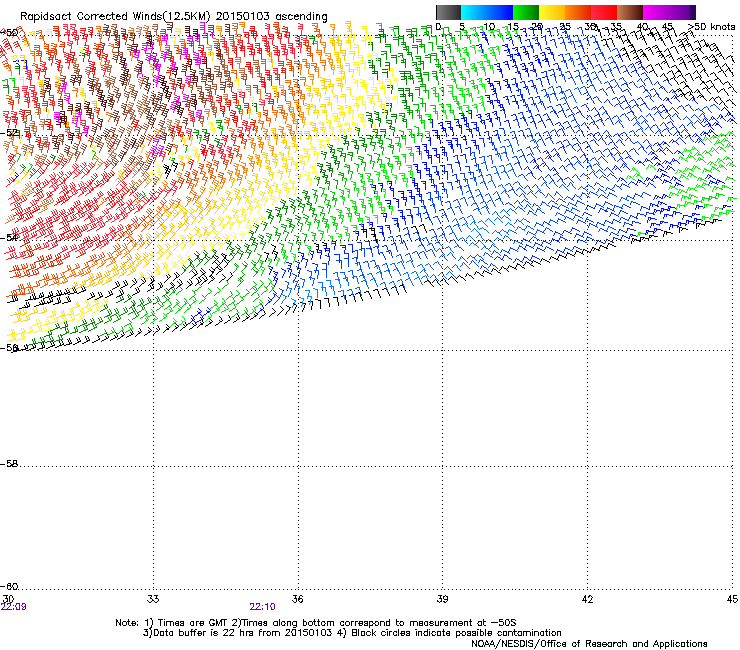This screenshot has width=740, height=650.
Task: Click the '33' longitude axis label
Action: (153, 599)
